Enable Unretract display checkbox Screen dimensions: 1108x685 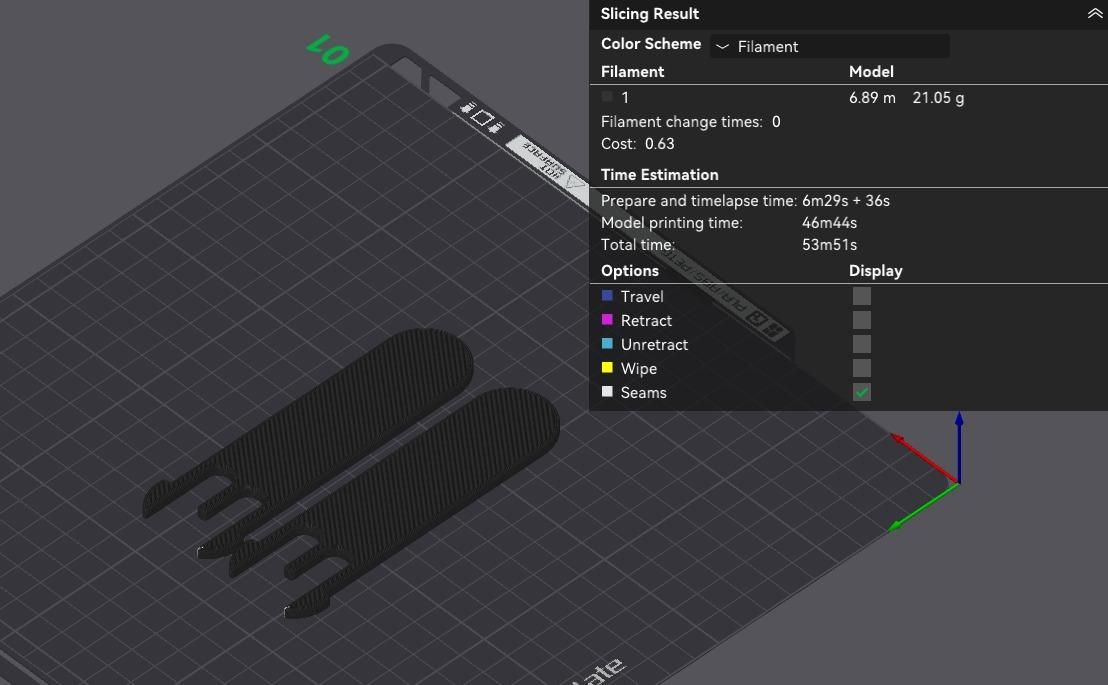[861, 344]
